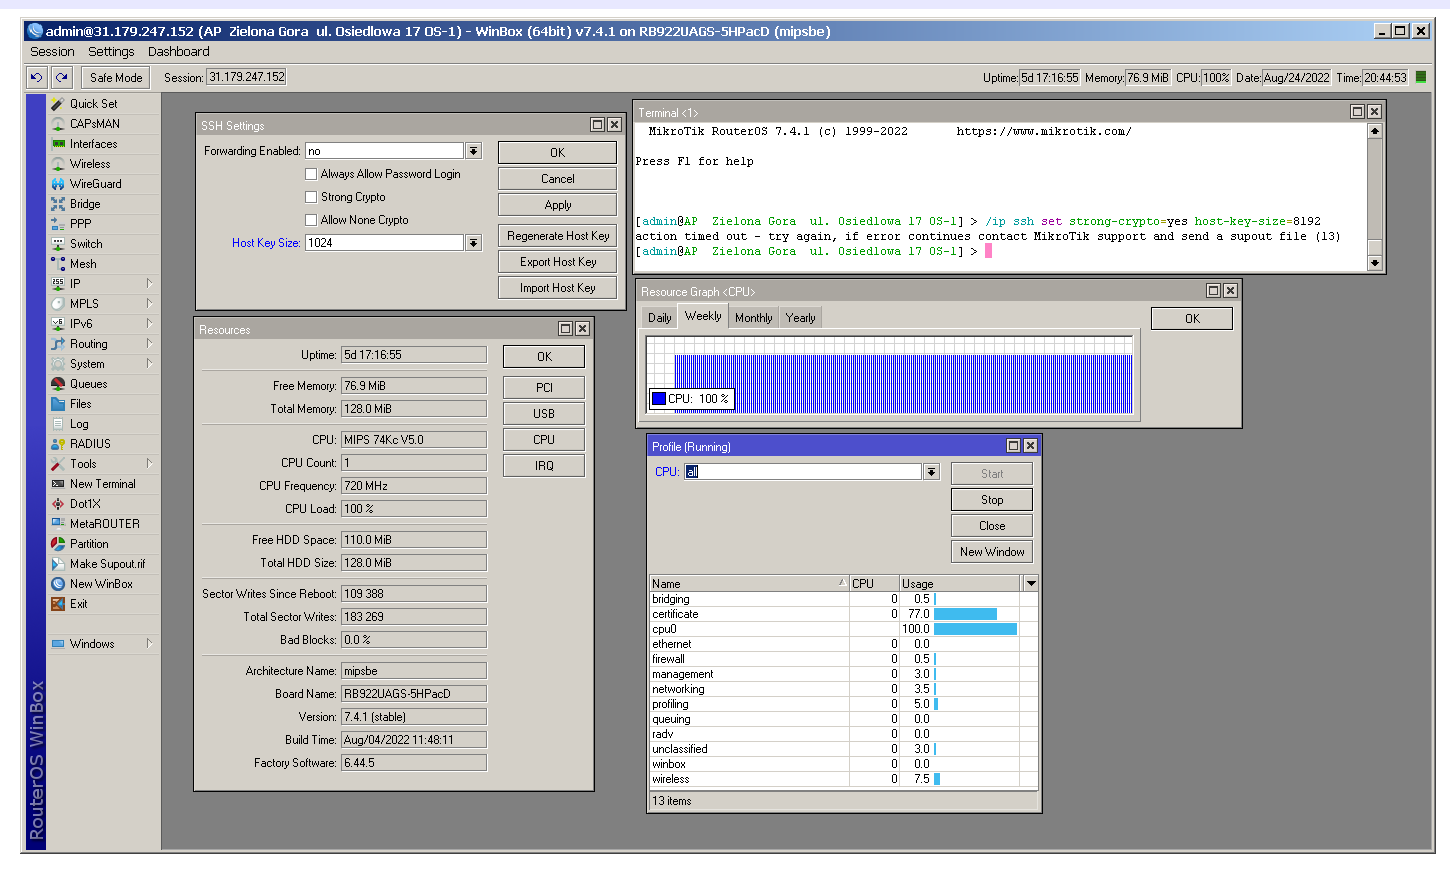Open RADIUS in the sidebar
The image size is (1450, 870).
(x=90, y=444)
